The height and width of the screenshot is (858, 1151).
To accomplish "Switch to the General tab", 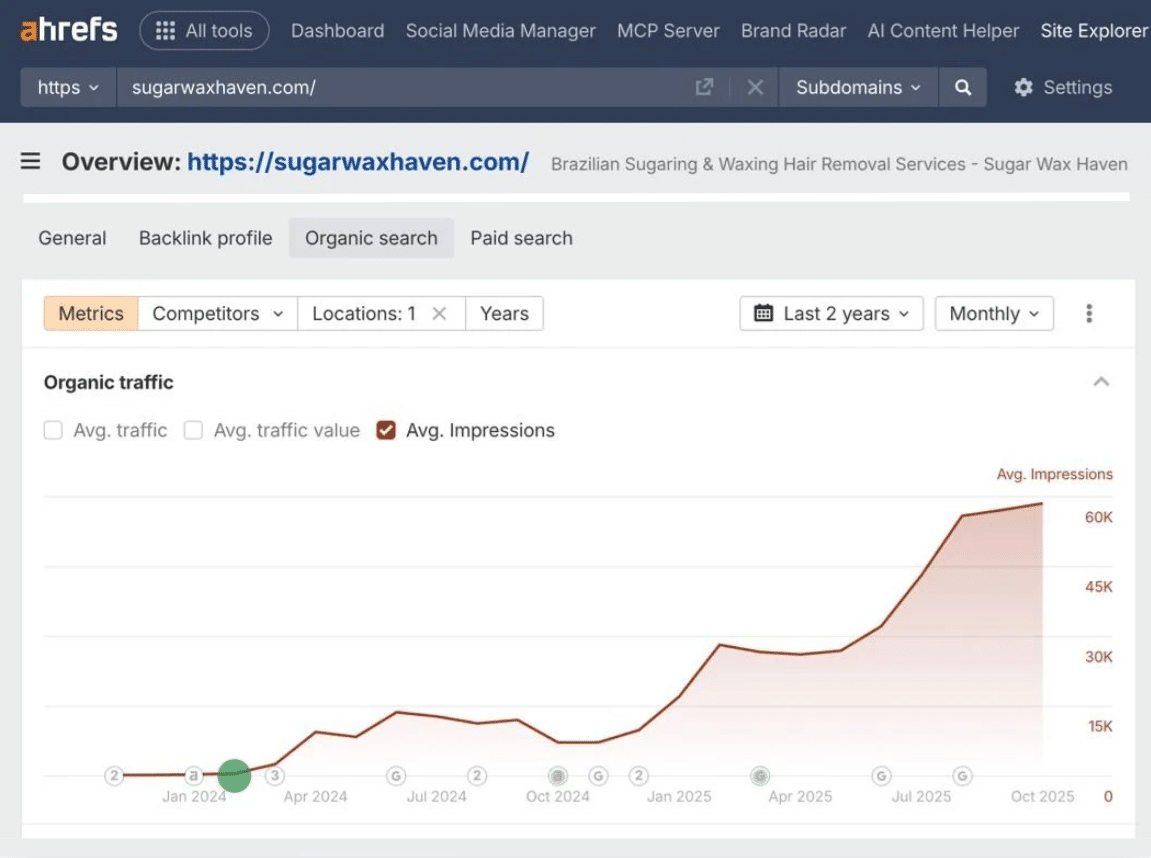I will point(72,238).
